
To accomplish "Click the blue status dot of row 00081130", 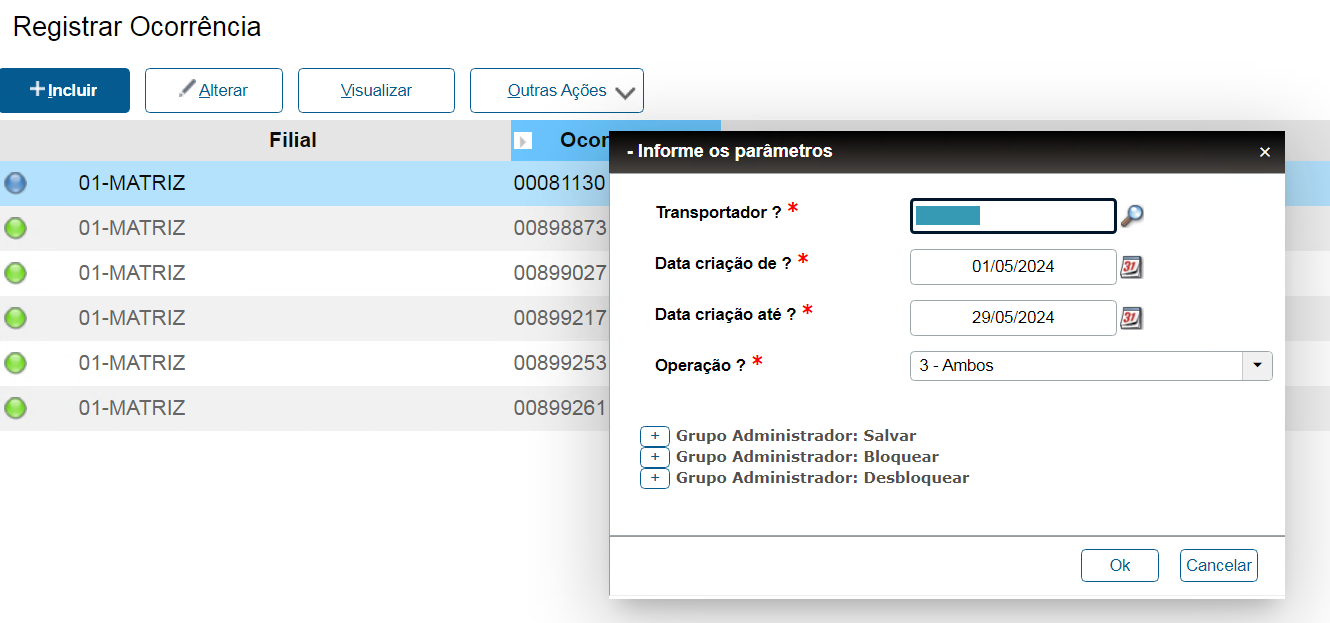I will (x=16, y=183).
